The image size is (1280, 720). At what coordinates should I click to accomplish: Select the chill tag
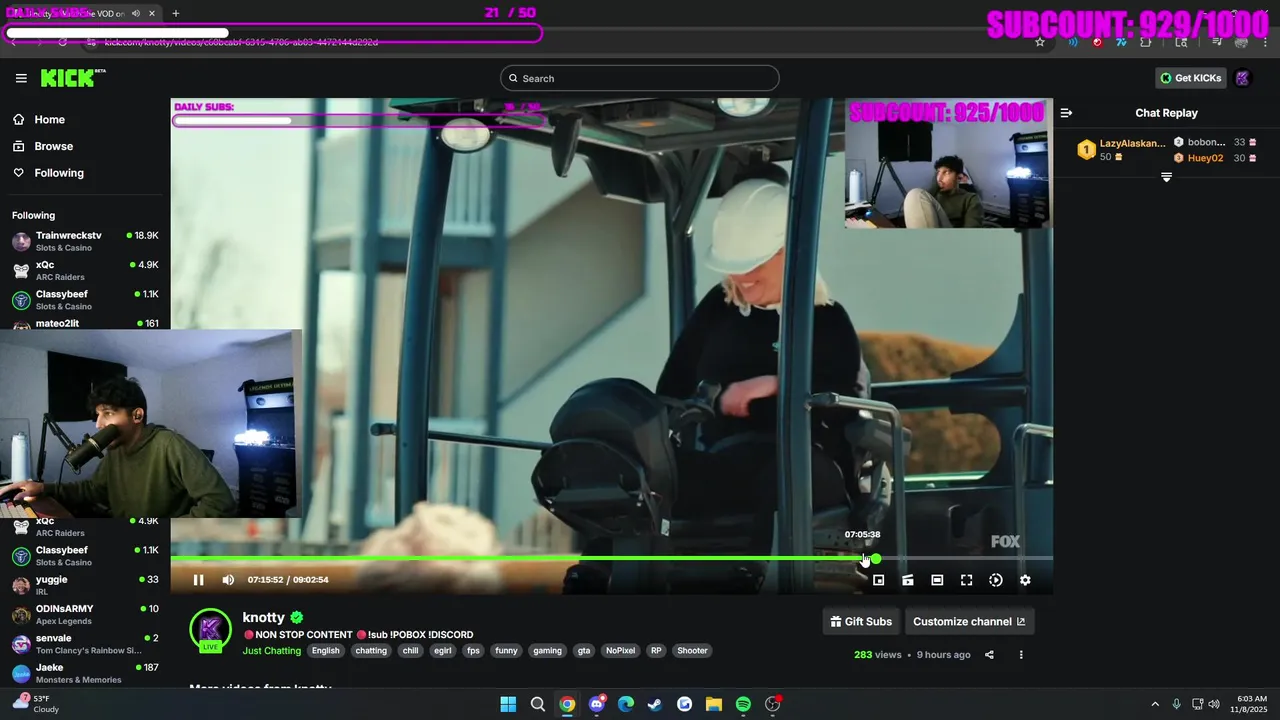(411, 651)
